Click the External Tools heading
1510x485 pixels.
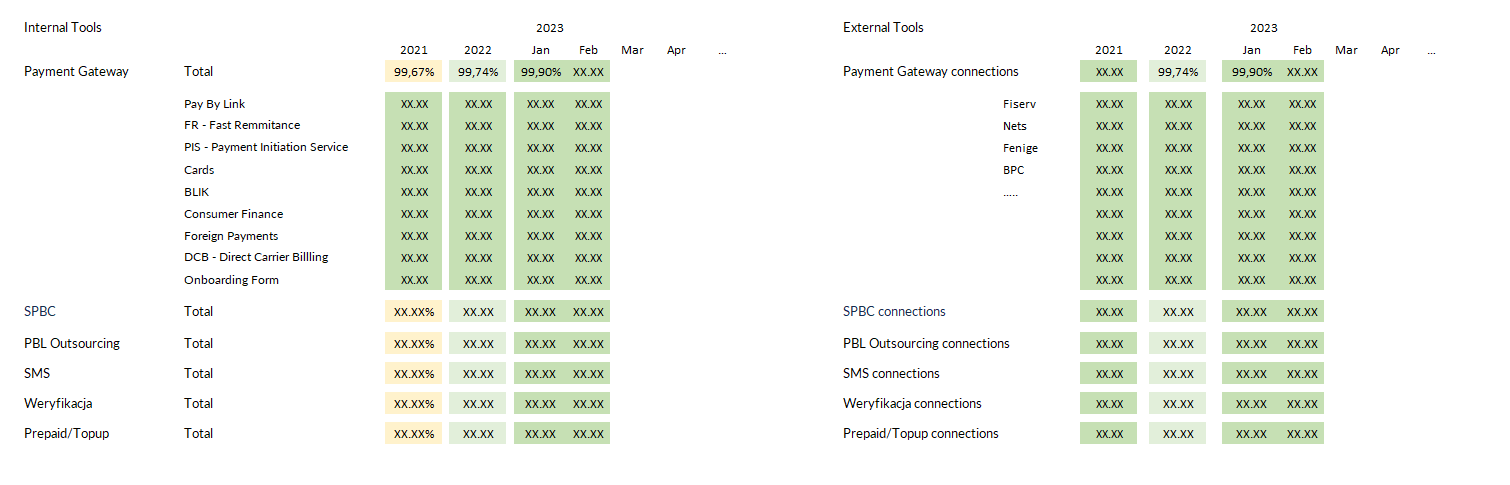883,28
